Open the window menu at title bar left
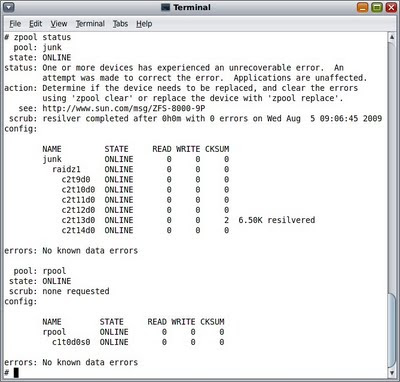This screenshot has height=382, width=400. pyautogui.click(x=10, y=7)
